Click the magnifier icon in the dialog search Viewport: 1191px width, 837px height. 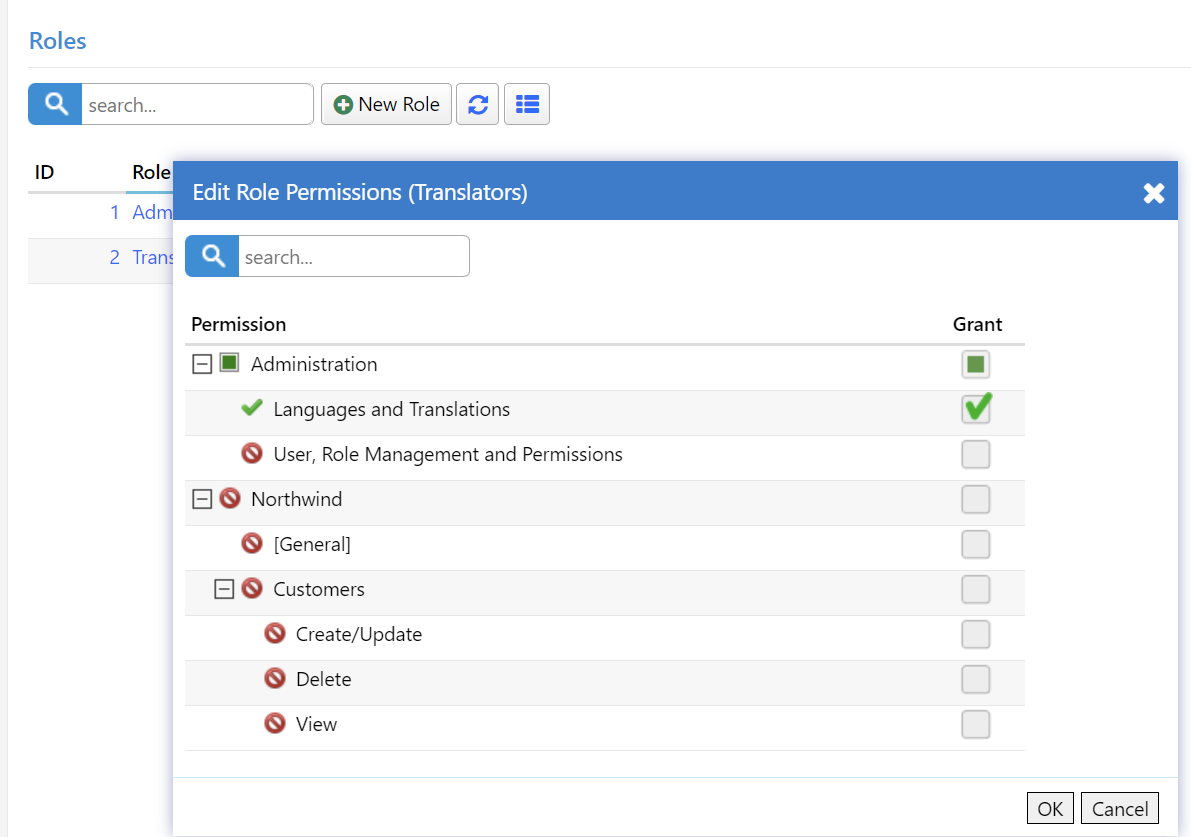coord(212,257)
